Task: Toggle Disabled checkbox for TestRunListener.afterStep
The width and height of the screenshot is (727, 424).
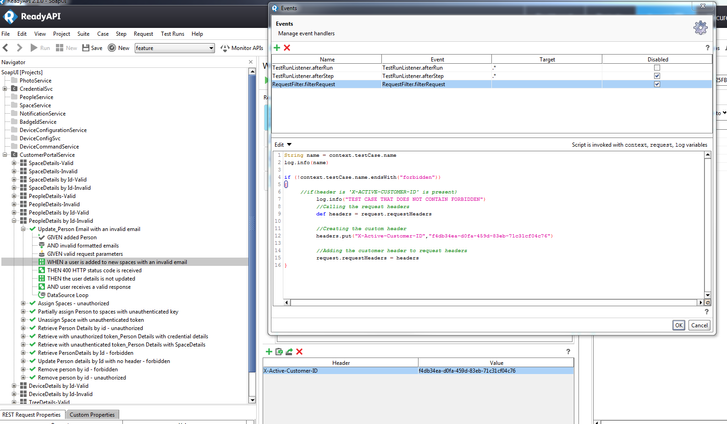Action: (656, 76)
